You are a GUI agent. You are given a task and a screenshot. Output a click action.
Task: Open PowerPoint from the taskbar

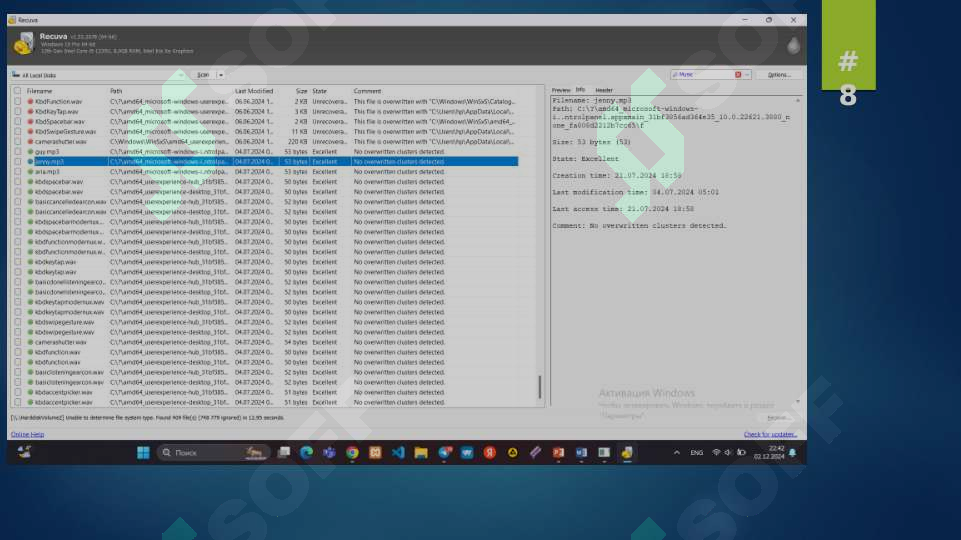point(558,453)
